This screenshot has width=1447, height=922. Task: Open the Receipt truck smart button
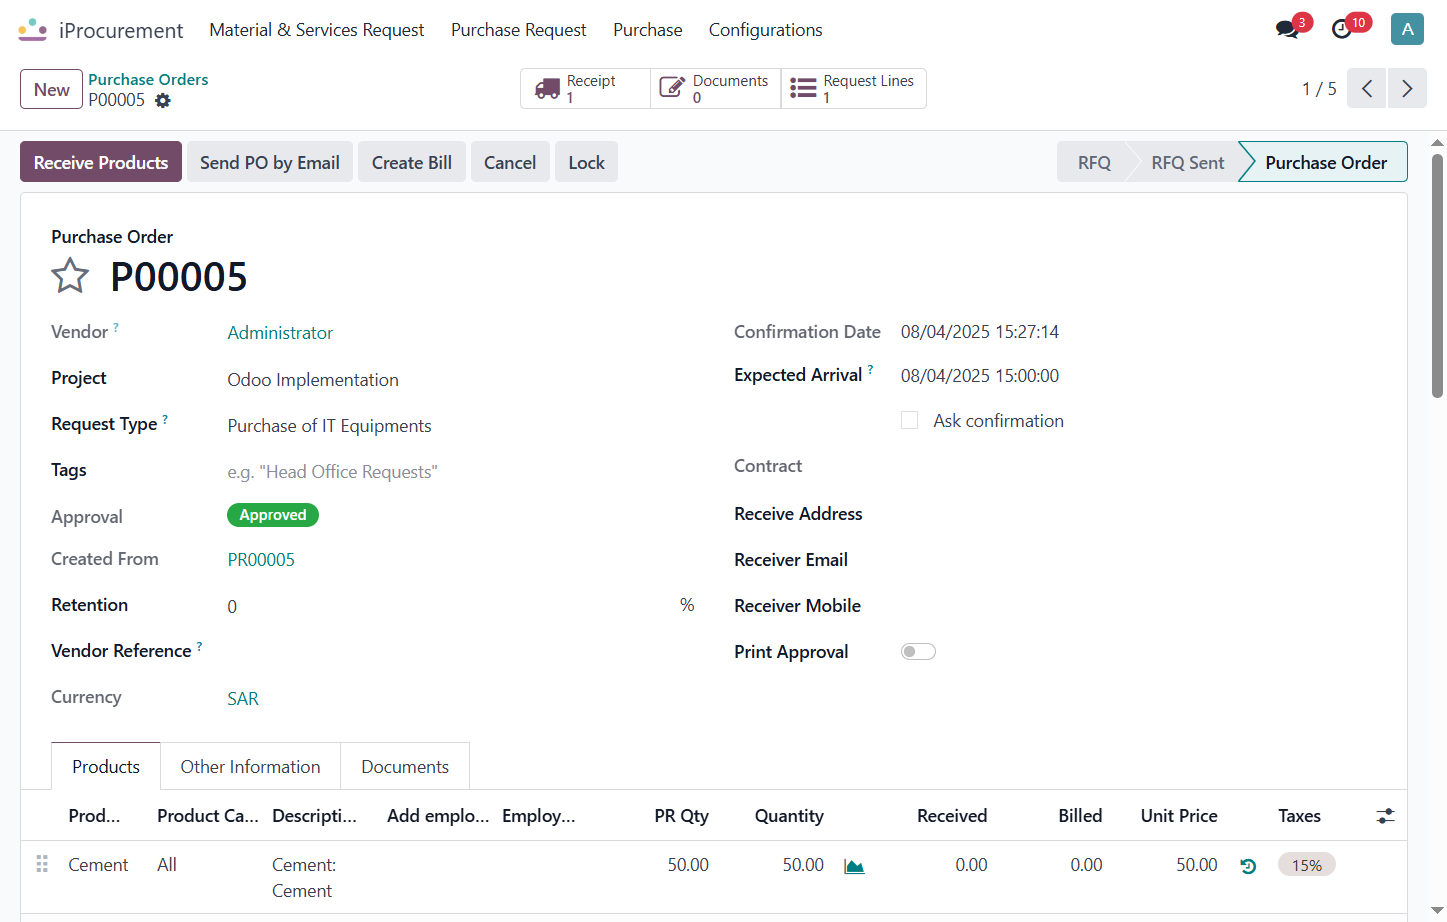click(585, 88)
